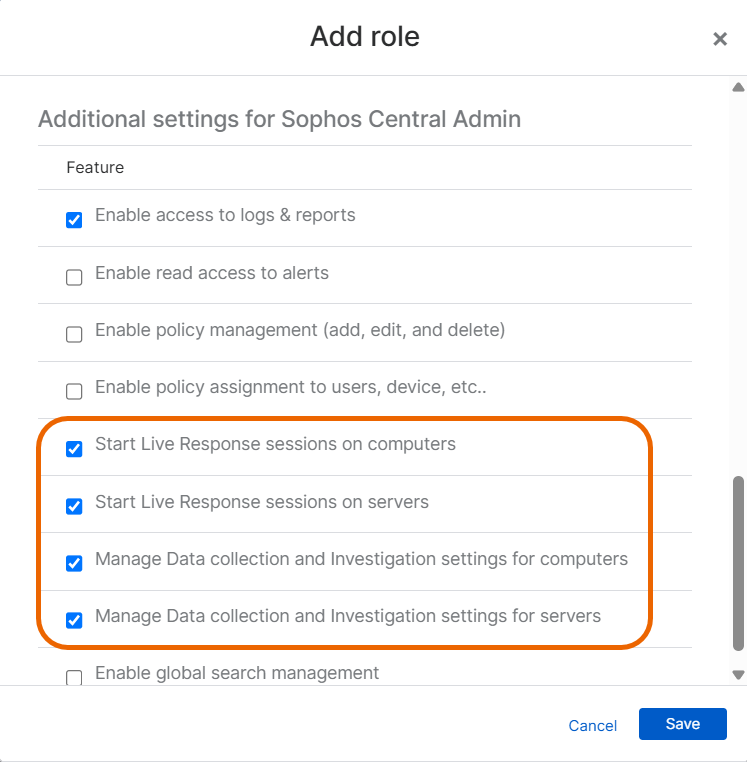Uncheck Manage Data collection for computers checkbox
747x762 pixels.
pyautogui.click(x=74, y=563)
